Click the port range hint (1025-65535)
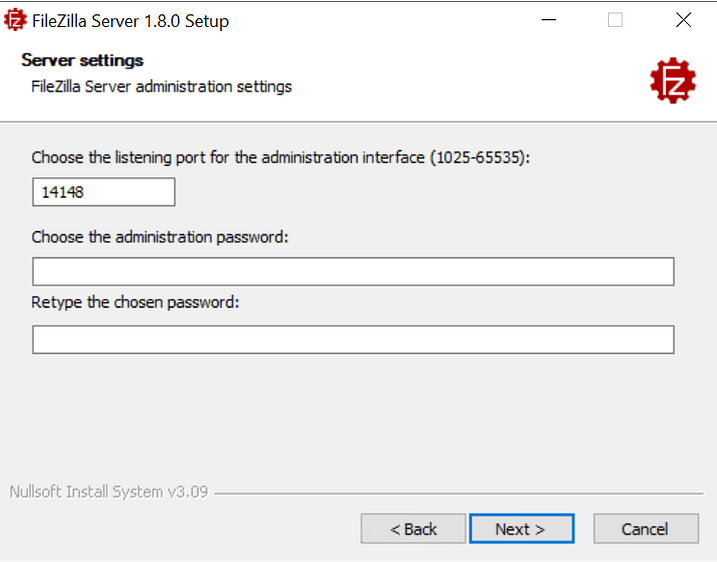The width and height of the screenshot is (717, 562). 480,158
